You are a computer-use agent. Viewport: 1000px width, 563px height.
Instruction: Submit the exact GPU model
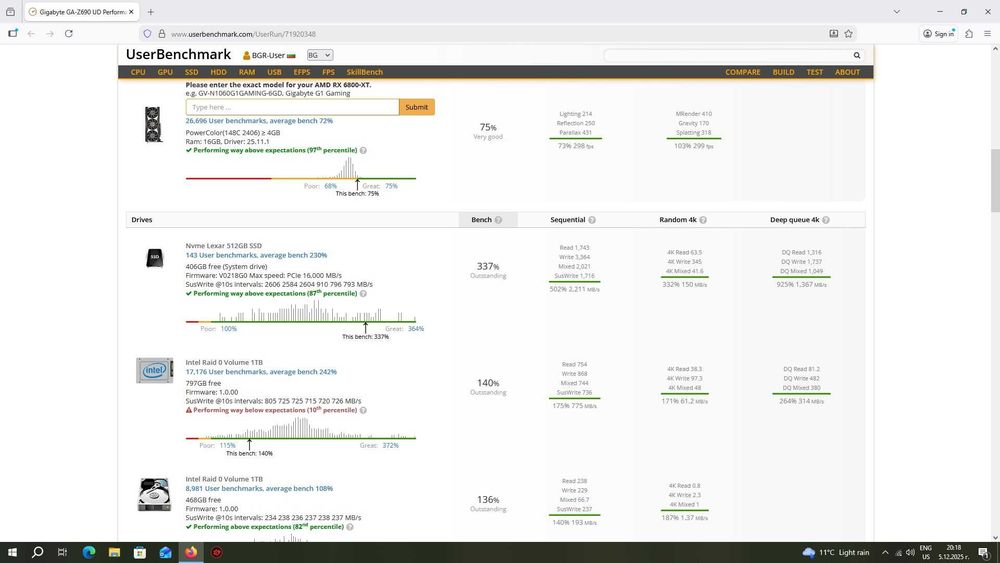[417, 107]
